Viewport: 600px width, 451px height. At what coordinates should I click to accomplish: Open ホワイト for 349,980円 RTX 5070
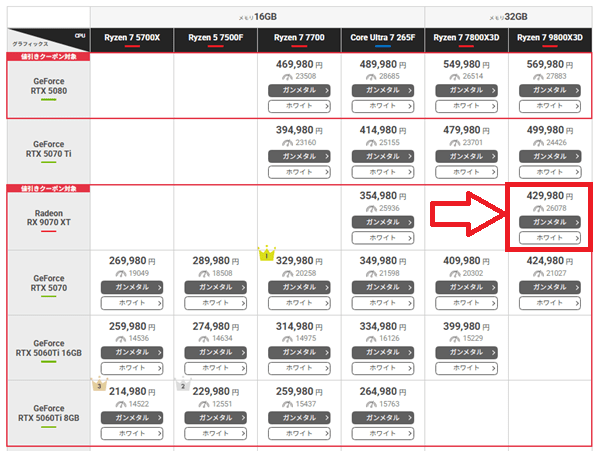coord(383,303)
